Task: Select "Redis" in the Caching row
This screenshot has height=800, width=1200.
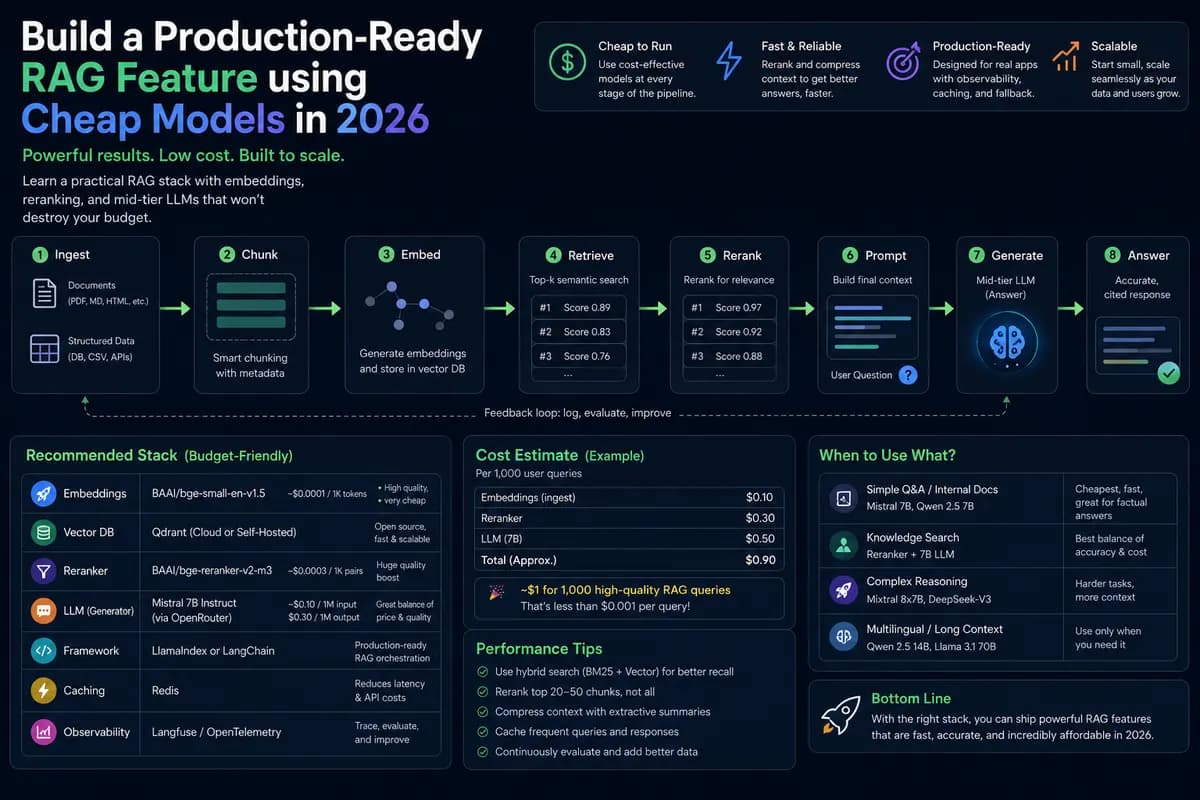Action: (x=163, y=690)
